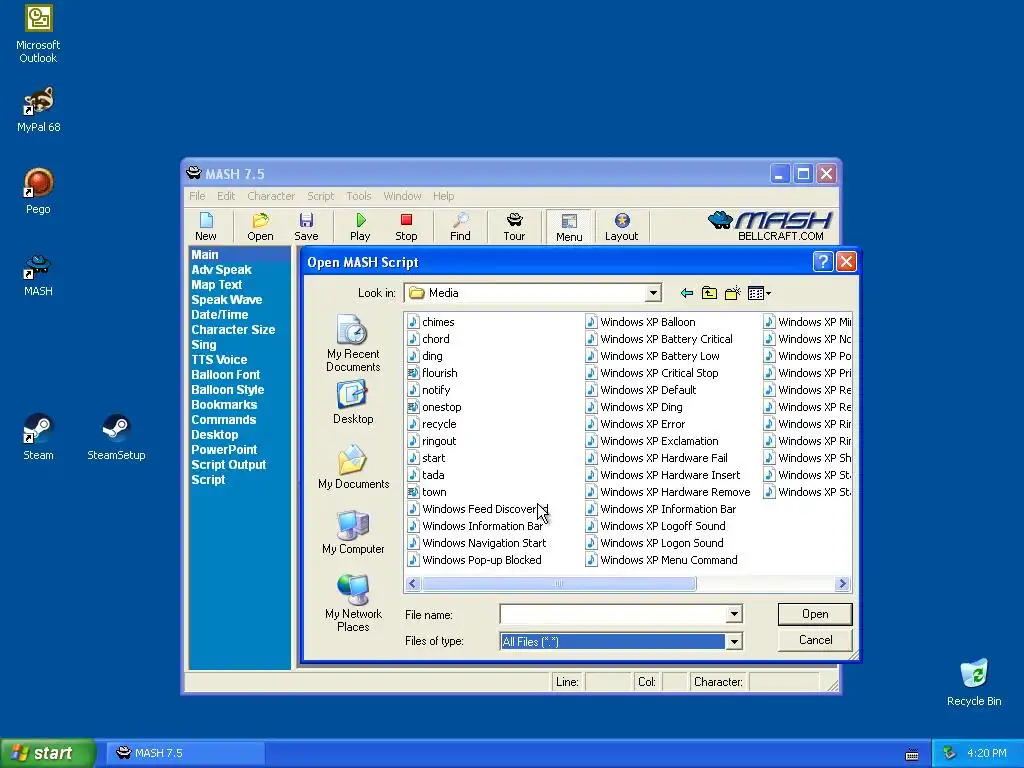The image size is (1024, 768).
Task: Open the Window menu in MASH
Action: coord(402,196)
